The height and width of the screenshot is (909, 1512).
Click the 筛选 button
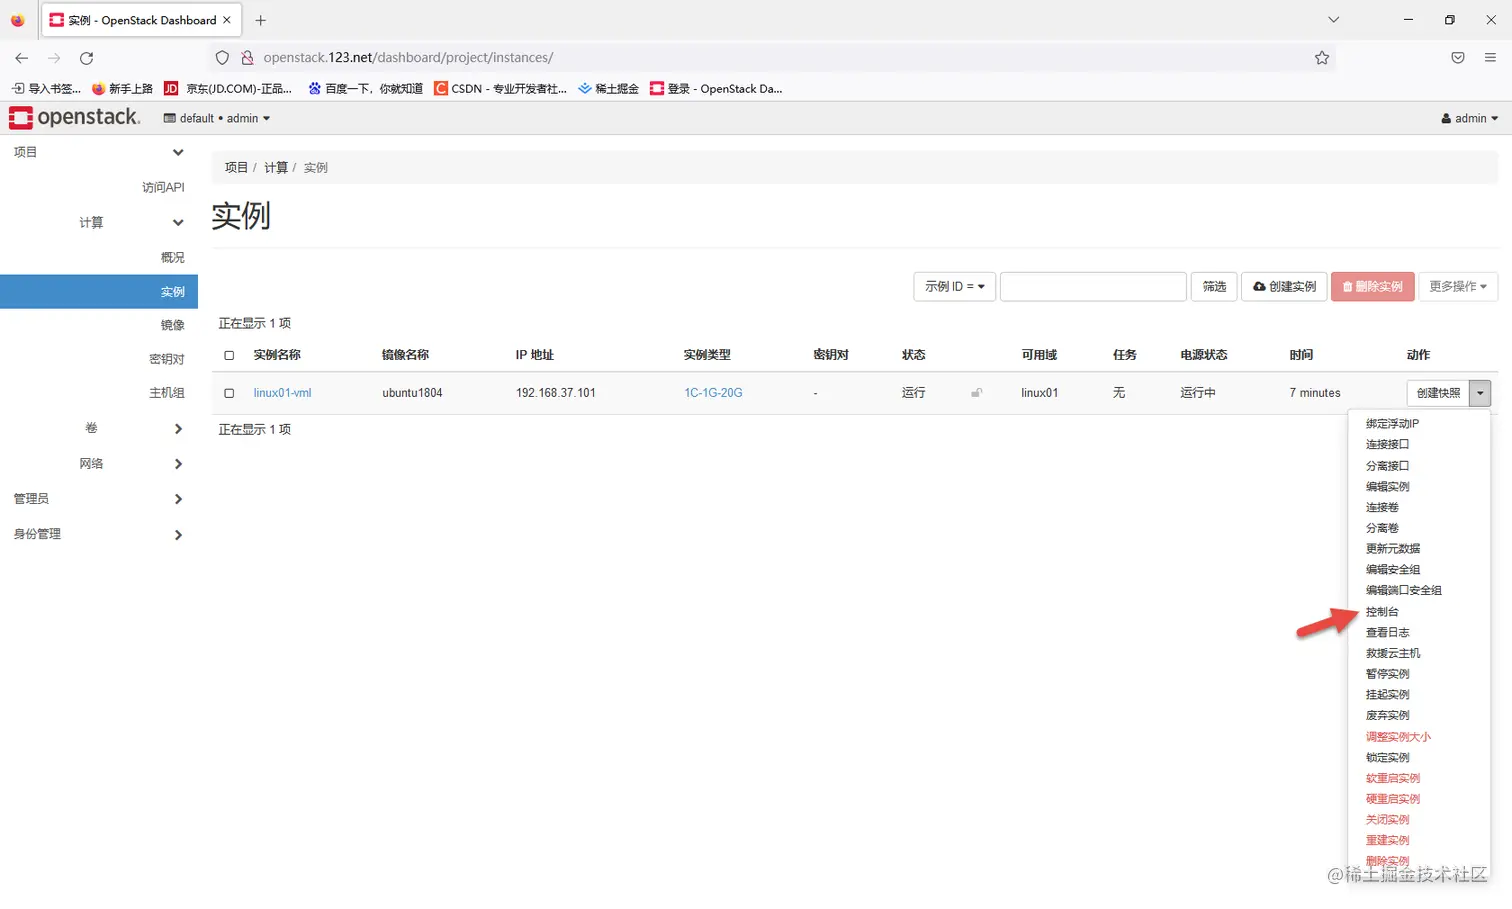tap(1214, 287)
